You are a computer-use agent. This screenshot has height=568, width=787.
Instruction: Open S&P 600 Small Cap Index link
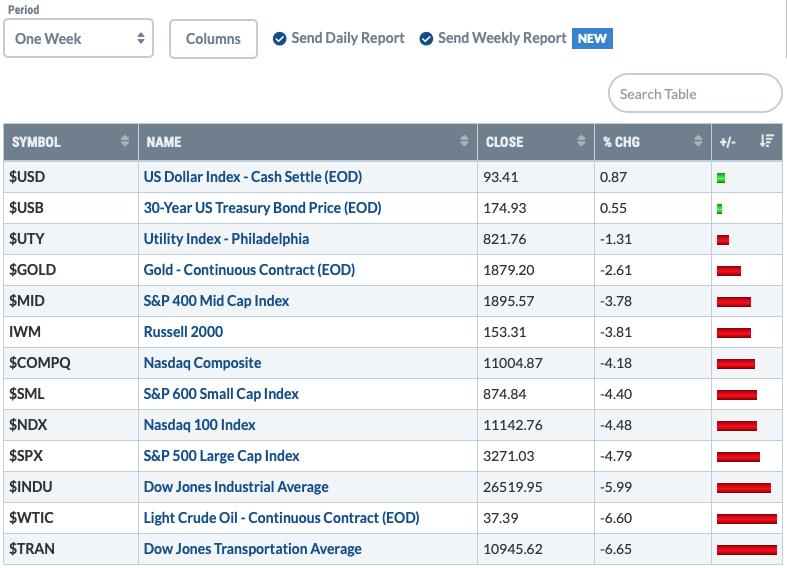click(x=221, y=394)
